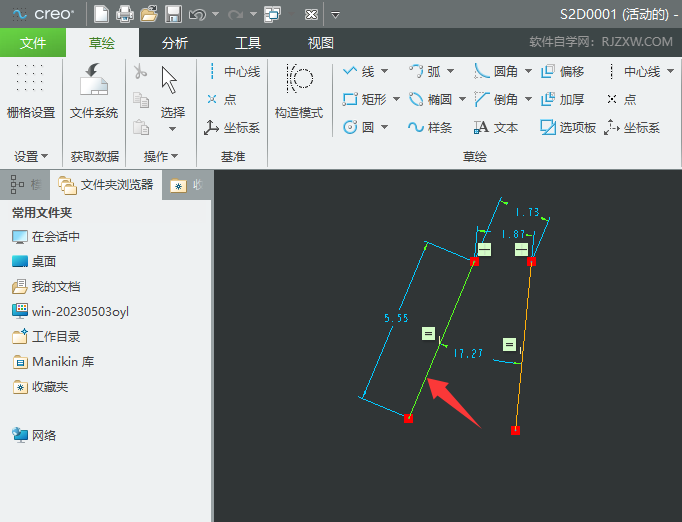Switch to the Analysis (分析) ribbon tab

tap(175, 43)
